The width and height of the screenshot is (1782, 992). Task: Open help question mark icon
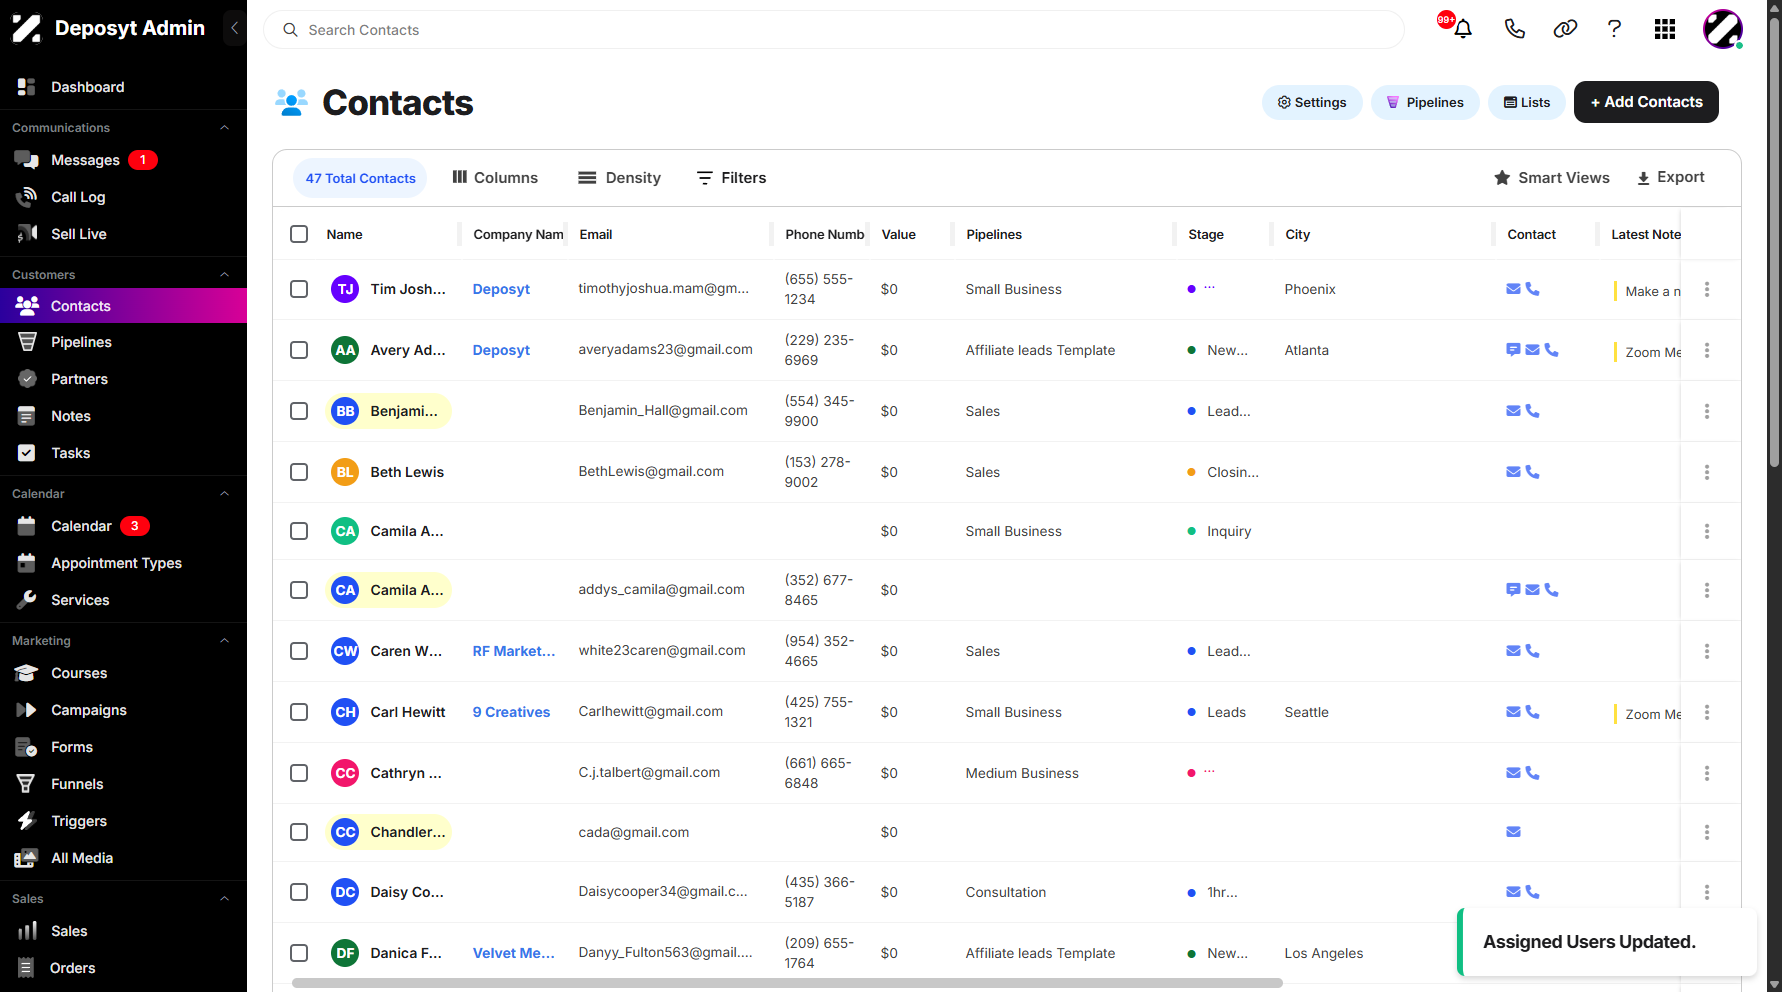(x=1614, y=29)
